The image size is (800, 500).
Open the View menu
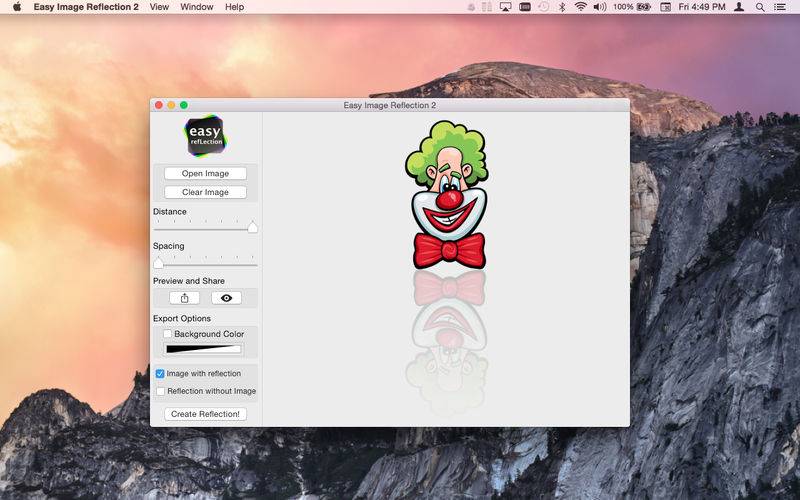click(159, 7)
